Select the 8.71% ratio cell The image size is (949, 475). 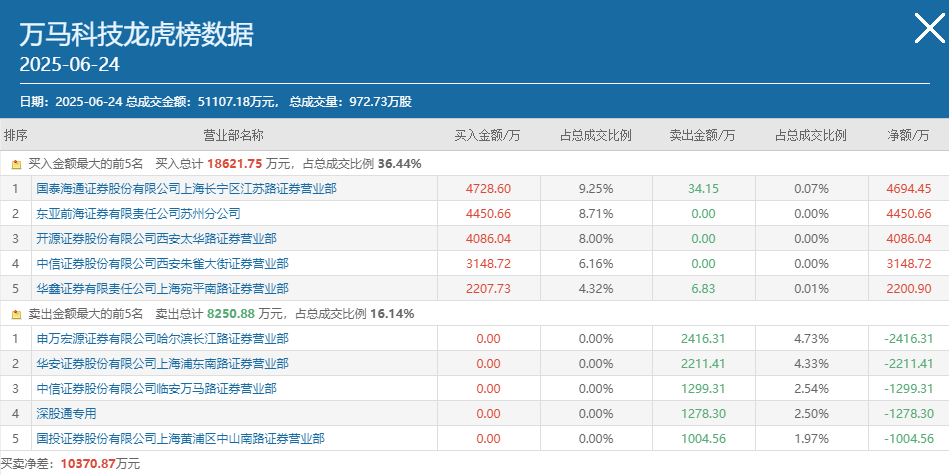click(596, 214)
